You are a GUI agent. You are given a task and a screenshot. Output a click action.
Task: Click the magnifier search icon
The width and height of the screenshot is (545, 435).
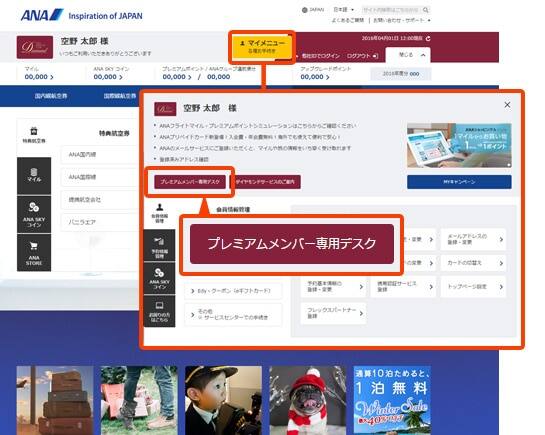point(426,10)
